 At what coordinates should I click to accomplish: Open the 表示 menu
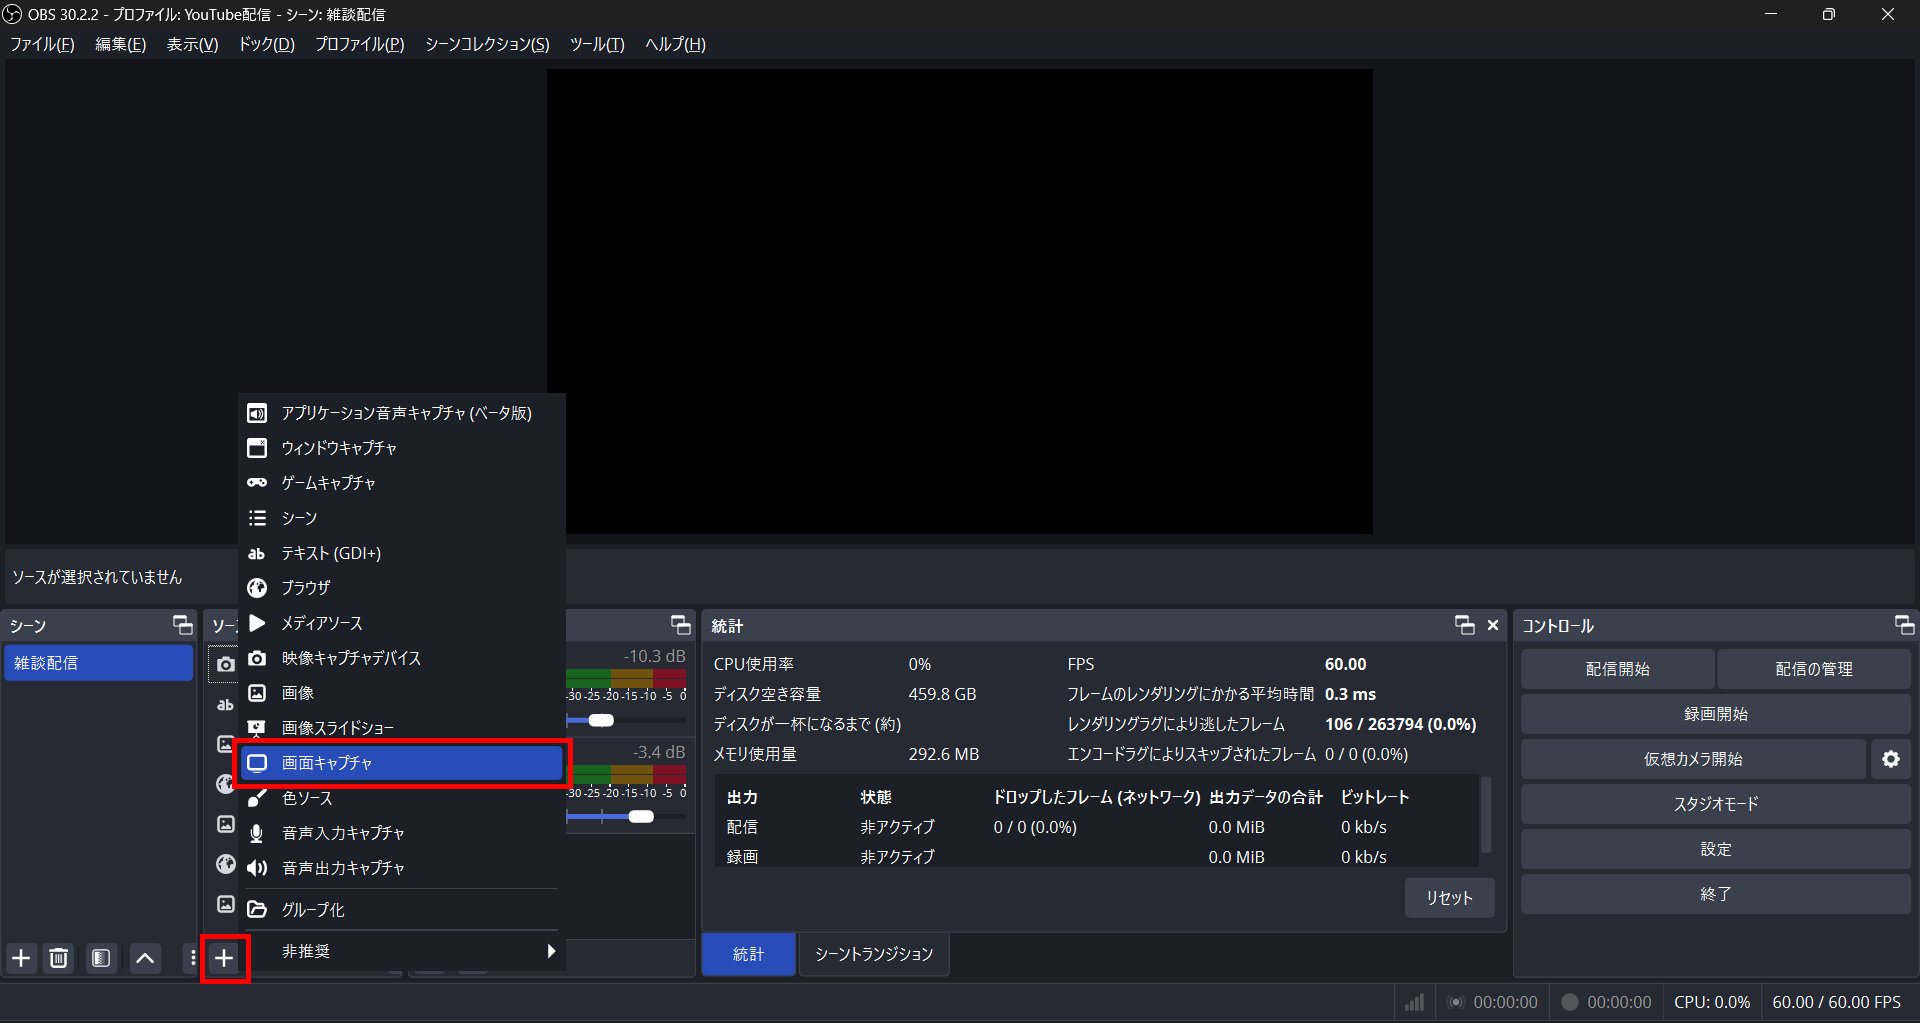192,44
